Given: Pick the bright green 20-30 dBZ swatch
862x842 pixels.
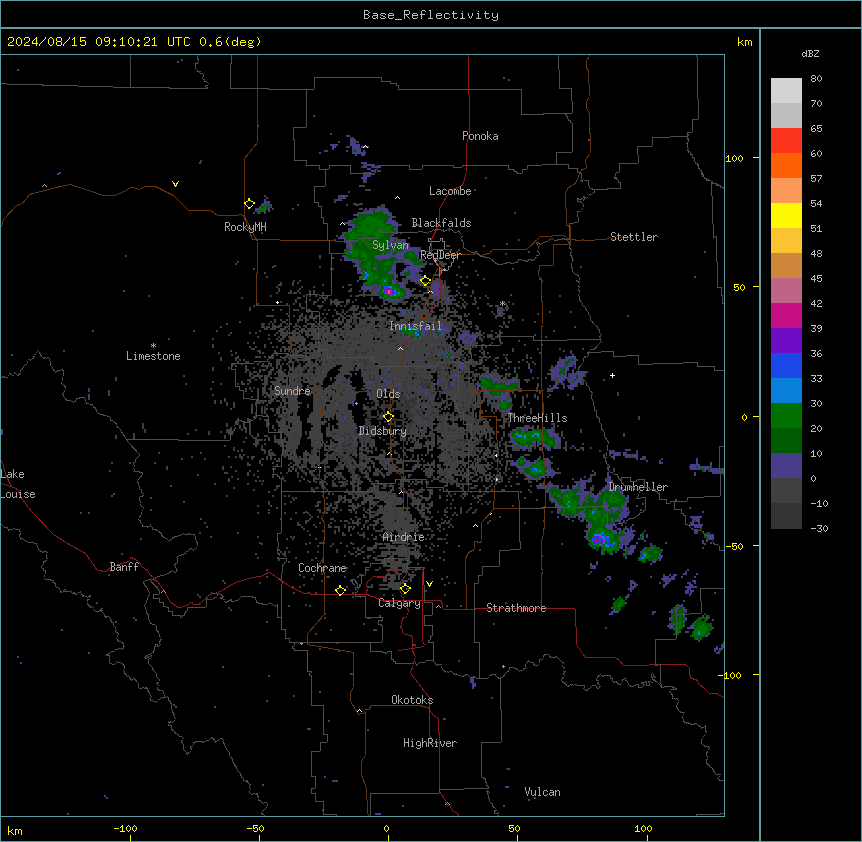Looking at the screenshot, I should pos(786,416).
